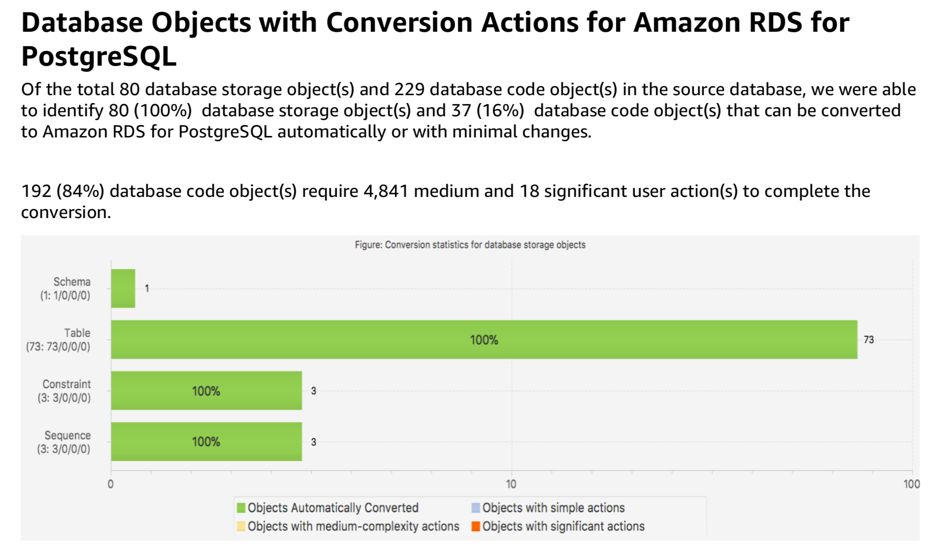Image resolution: width=939 pixels, height=556 pixels.
Task: Click the yellow medium-complexity actions legend swatch
Action: (241, 526)
